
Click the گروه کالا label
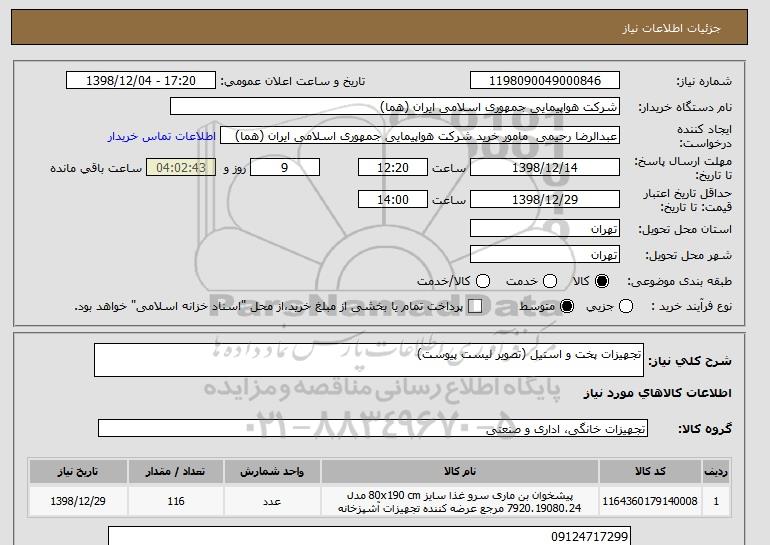coord(705,429)
